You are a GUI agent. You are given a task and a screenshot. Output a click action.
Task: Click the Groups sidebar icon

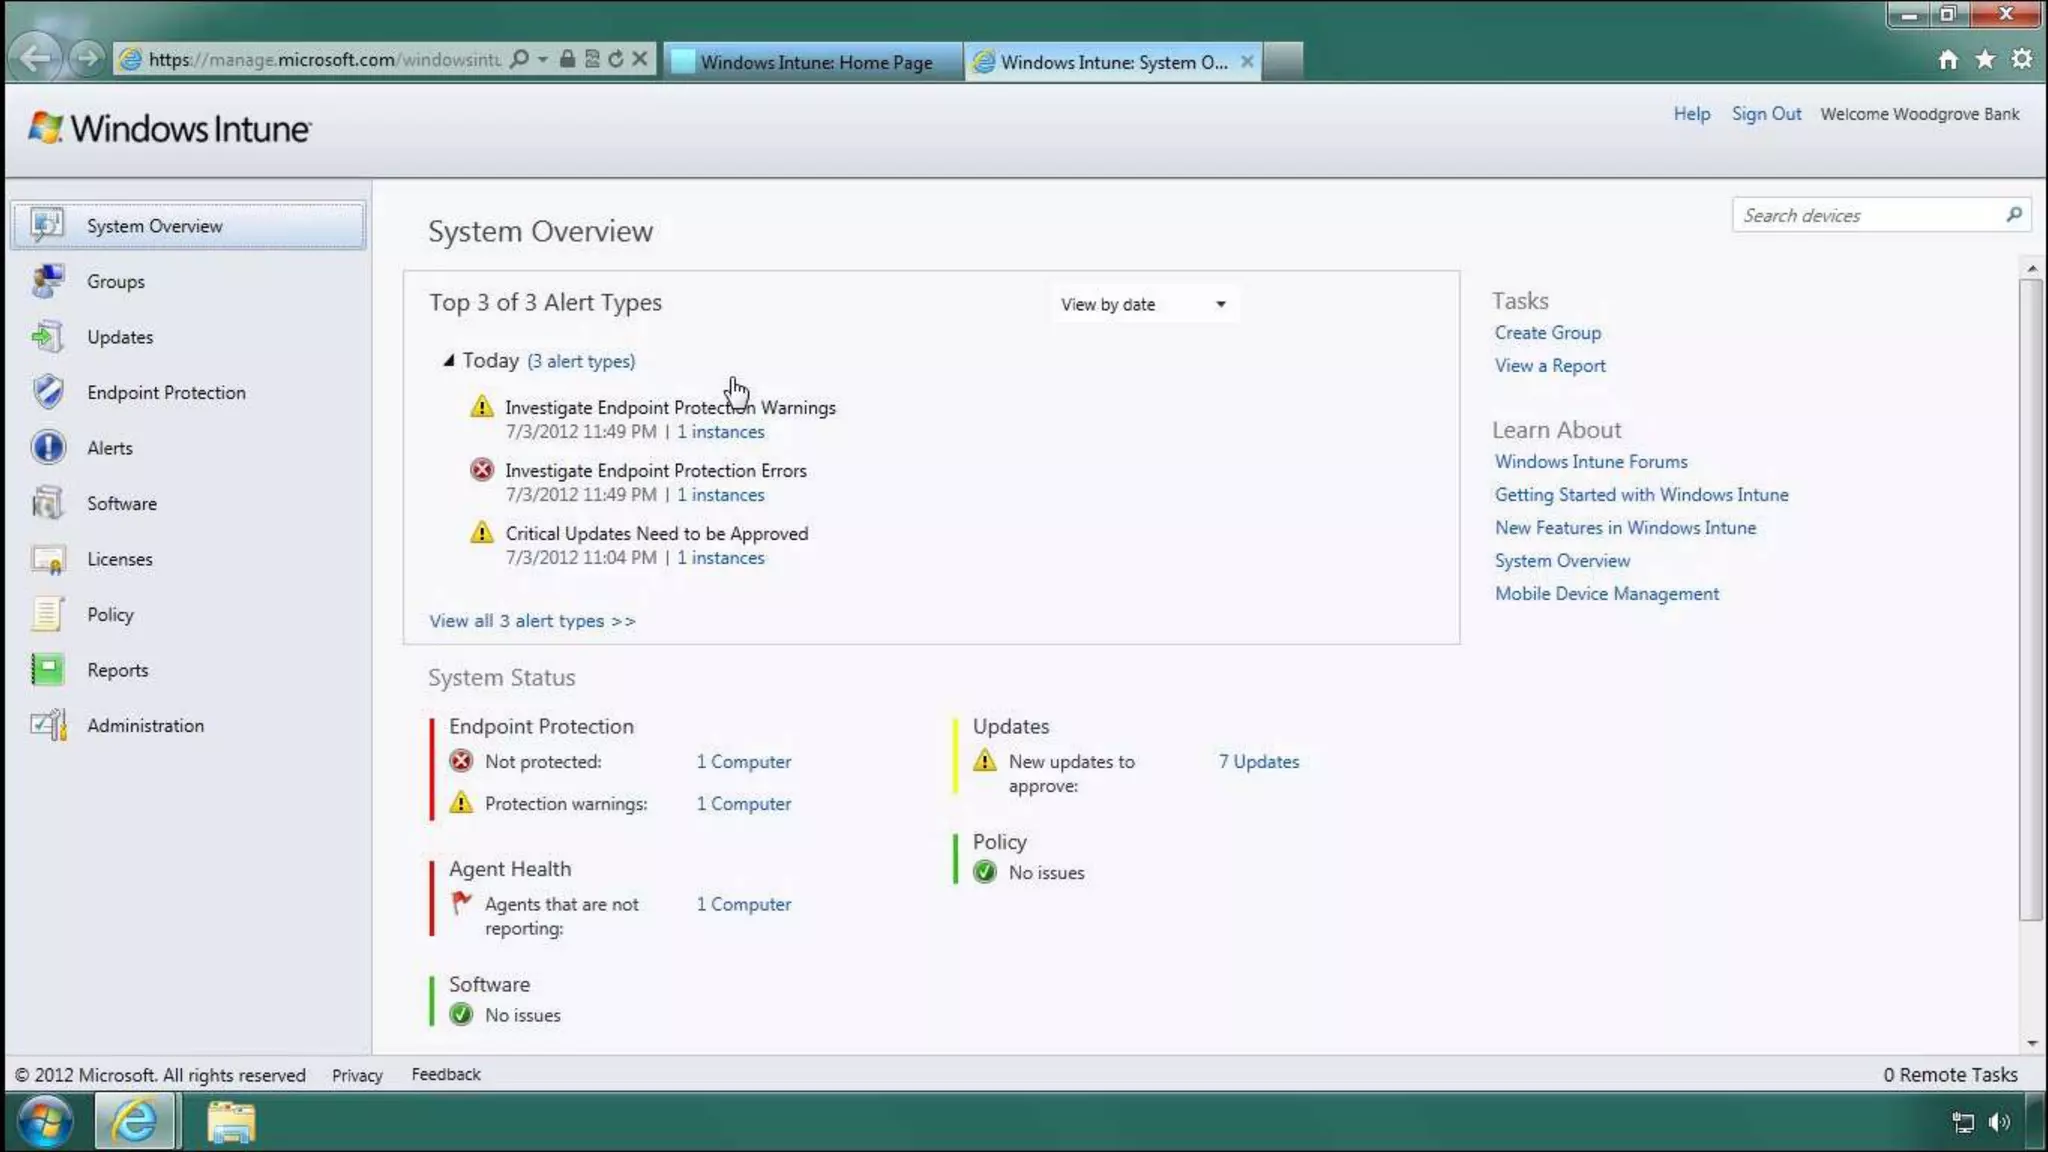[x=47, y=281]
